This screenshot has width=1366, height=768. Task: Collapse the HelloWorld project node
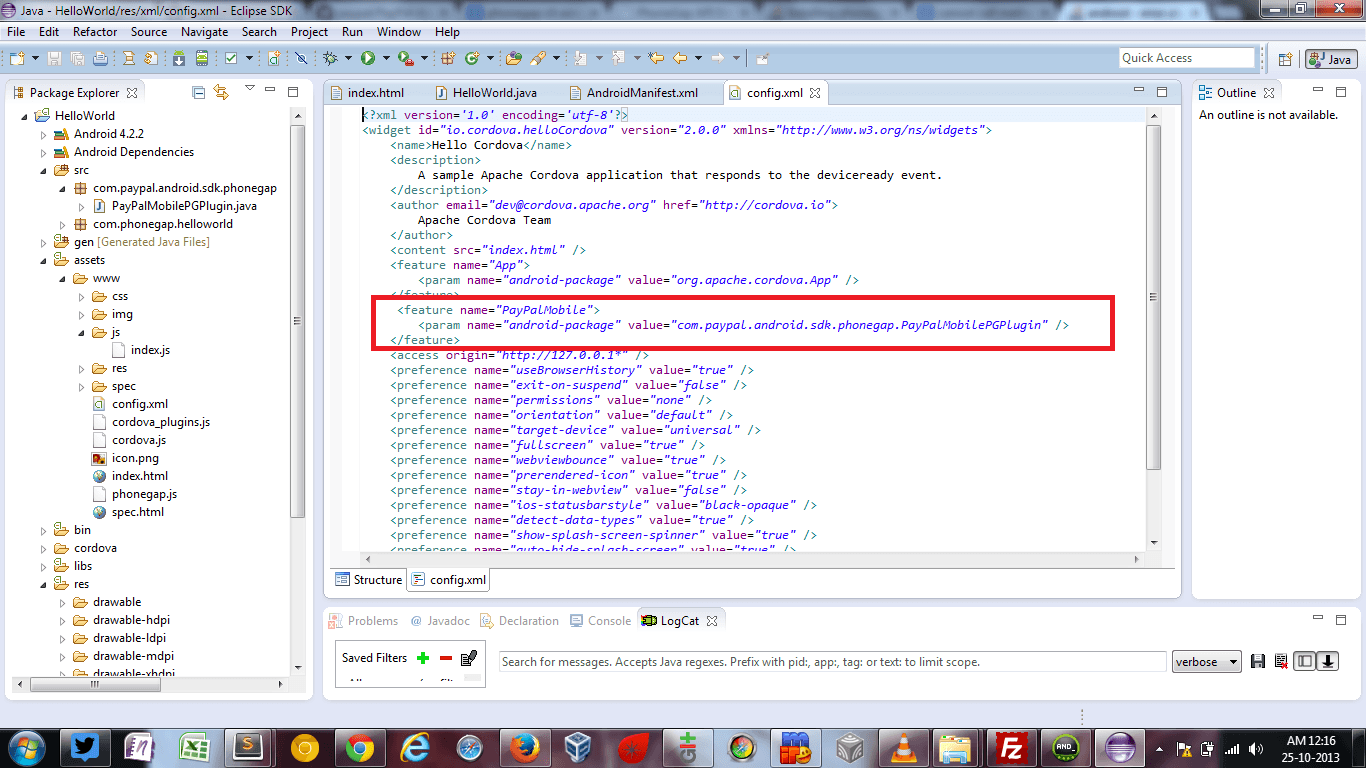tap(25, 116)
